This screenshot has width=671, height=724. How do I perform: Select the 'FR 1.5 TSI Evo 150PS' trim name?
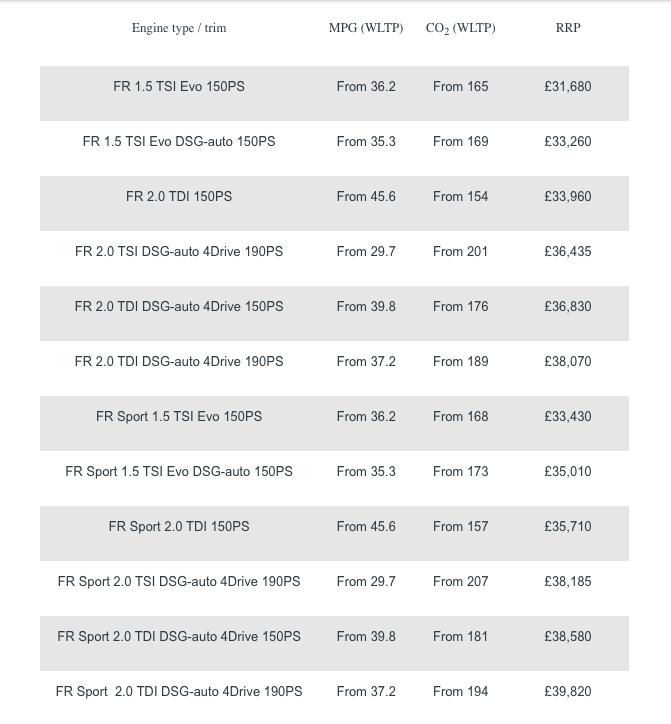point(179,87)
